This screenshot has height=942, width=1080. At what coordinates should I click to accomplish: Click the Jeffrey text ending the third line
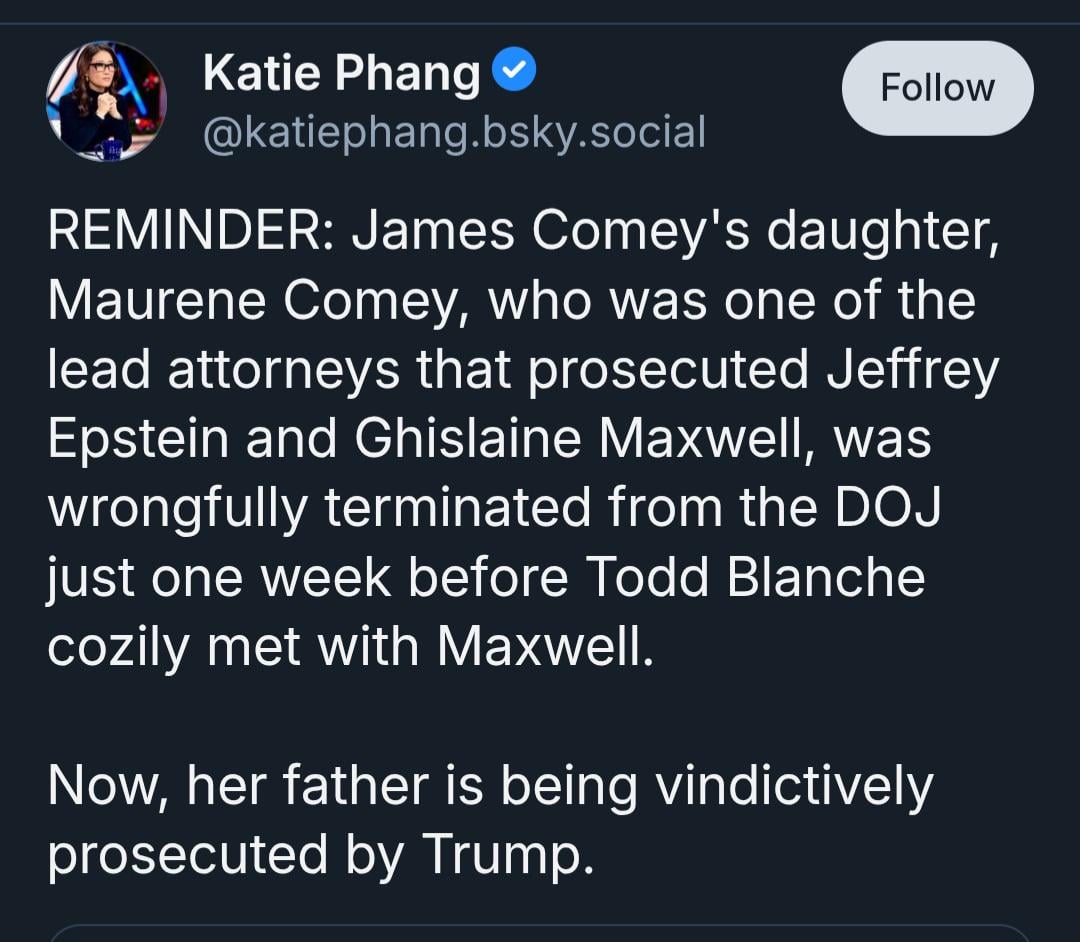(x=913, y=370)
